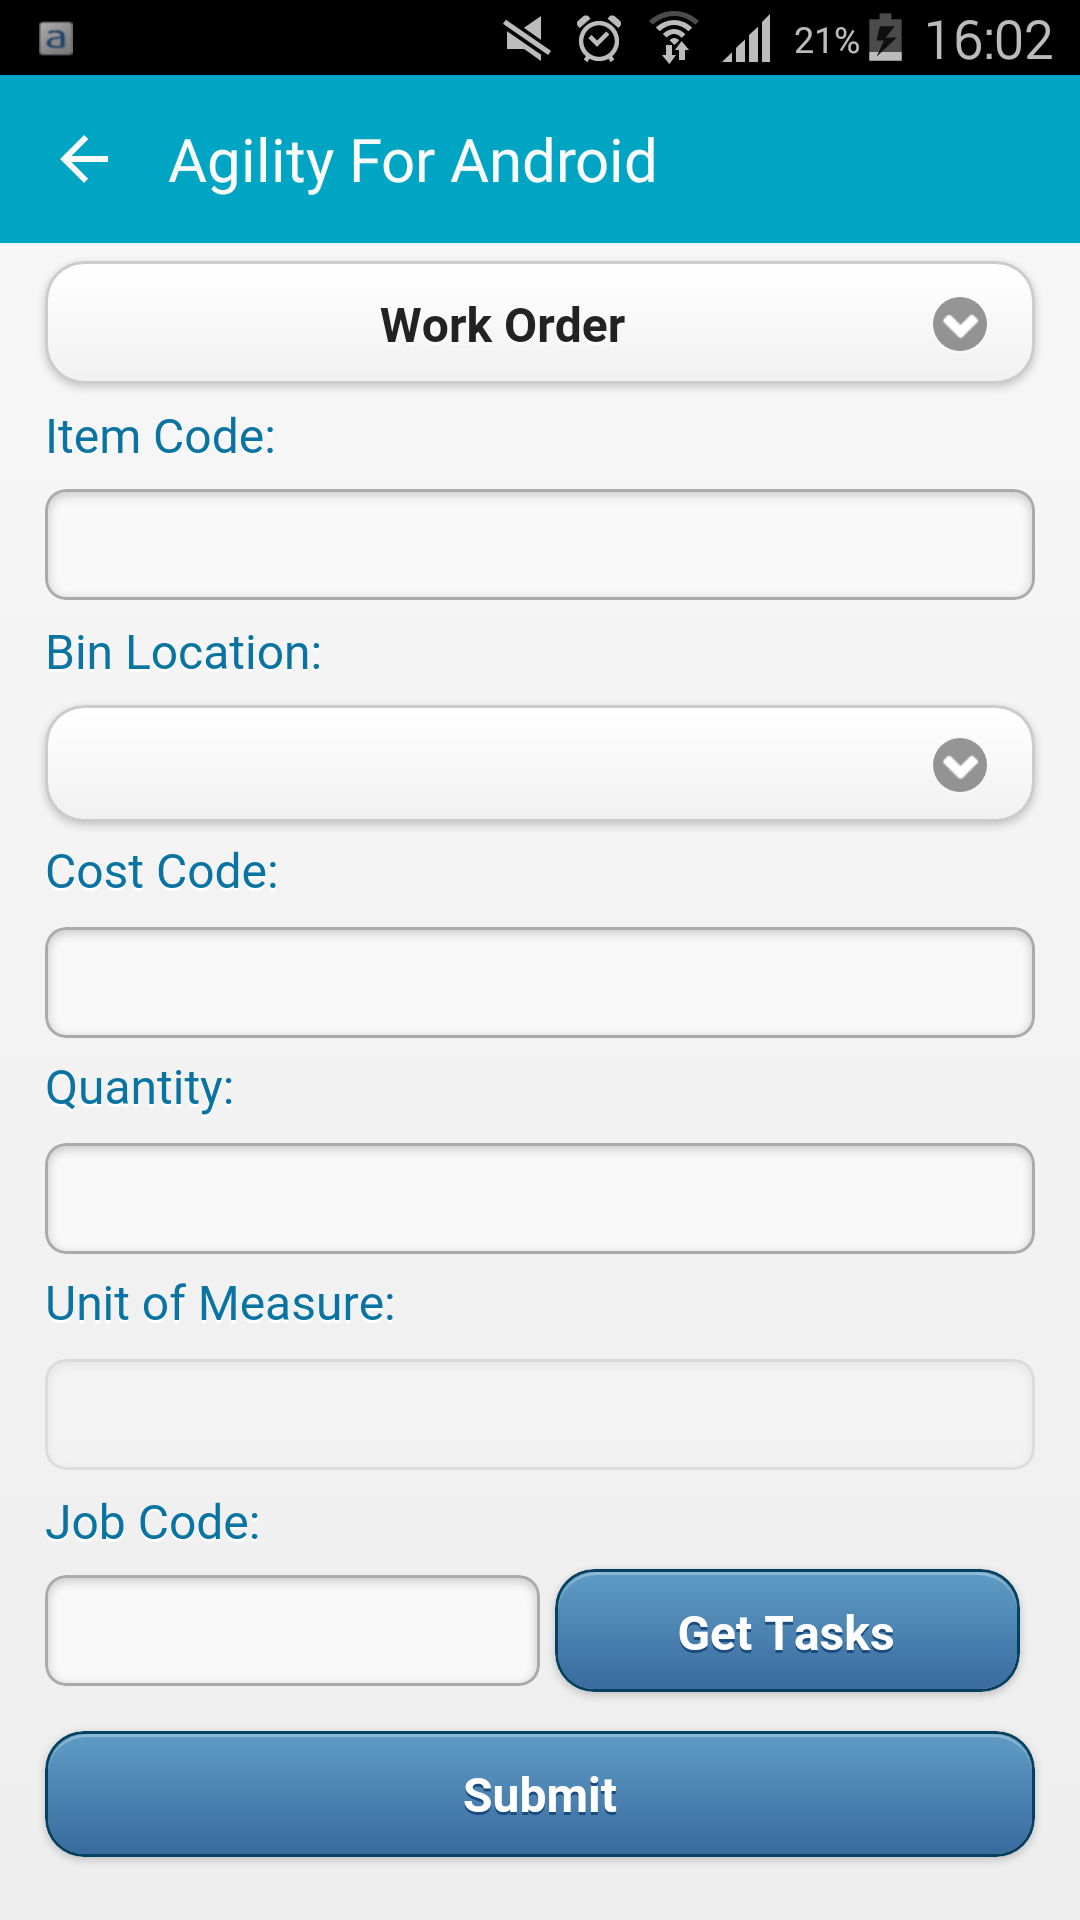Screen dimensions: 1080x1920
Task: Tap the muted sound status icon
Action: 527,40
